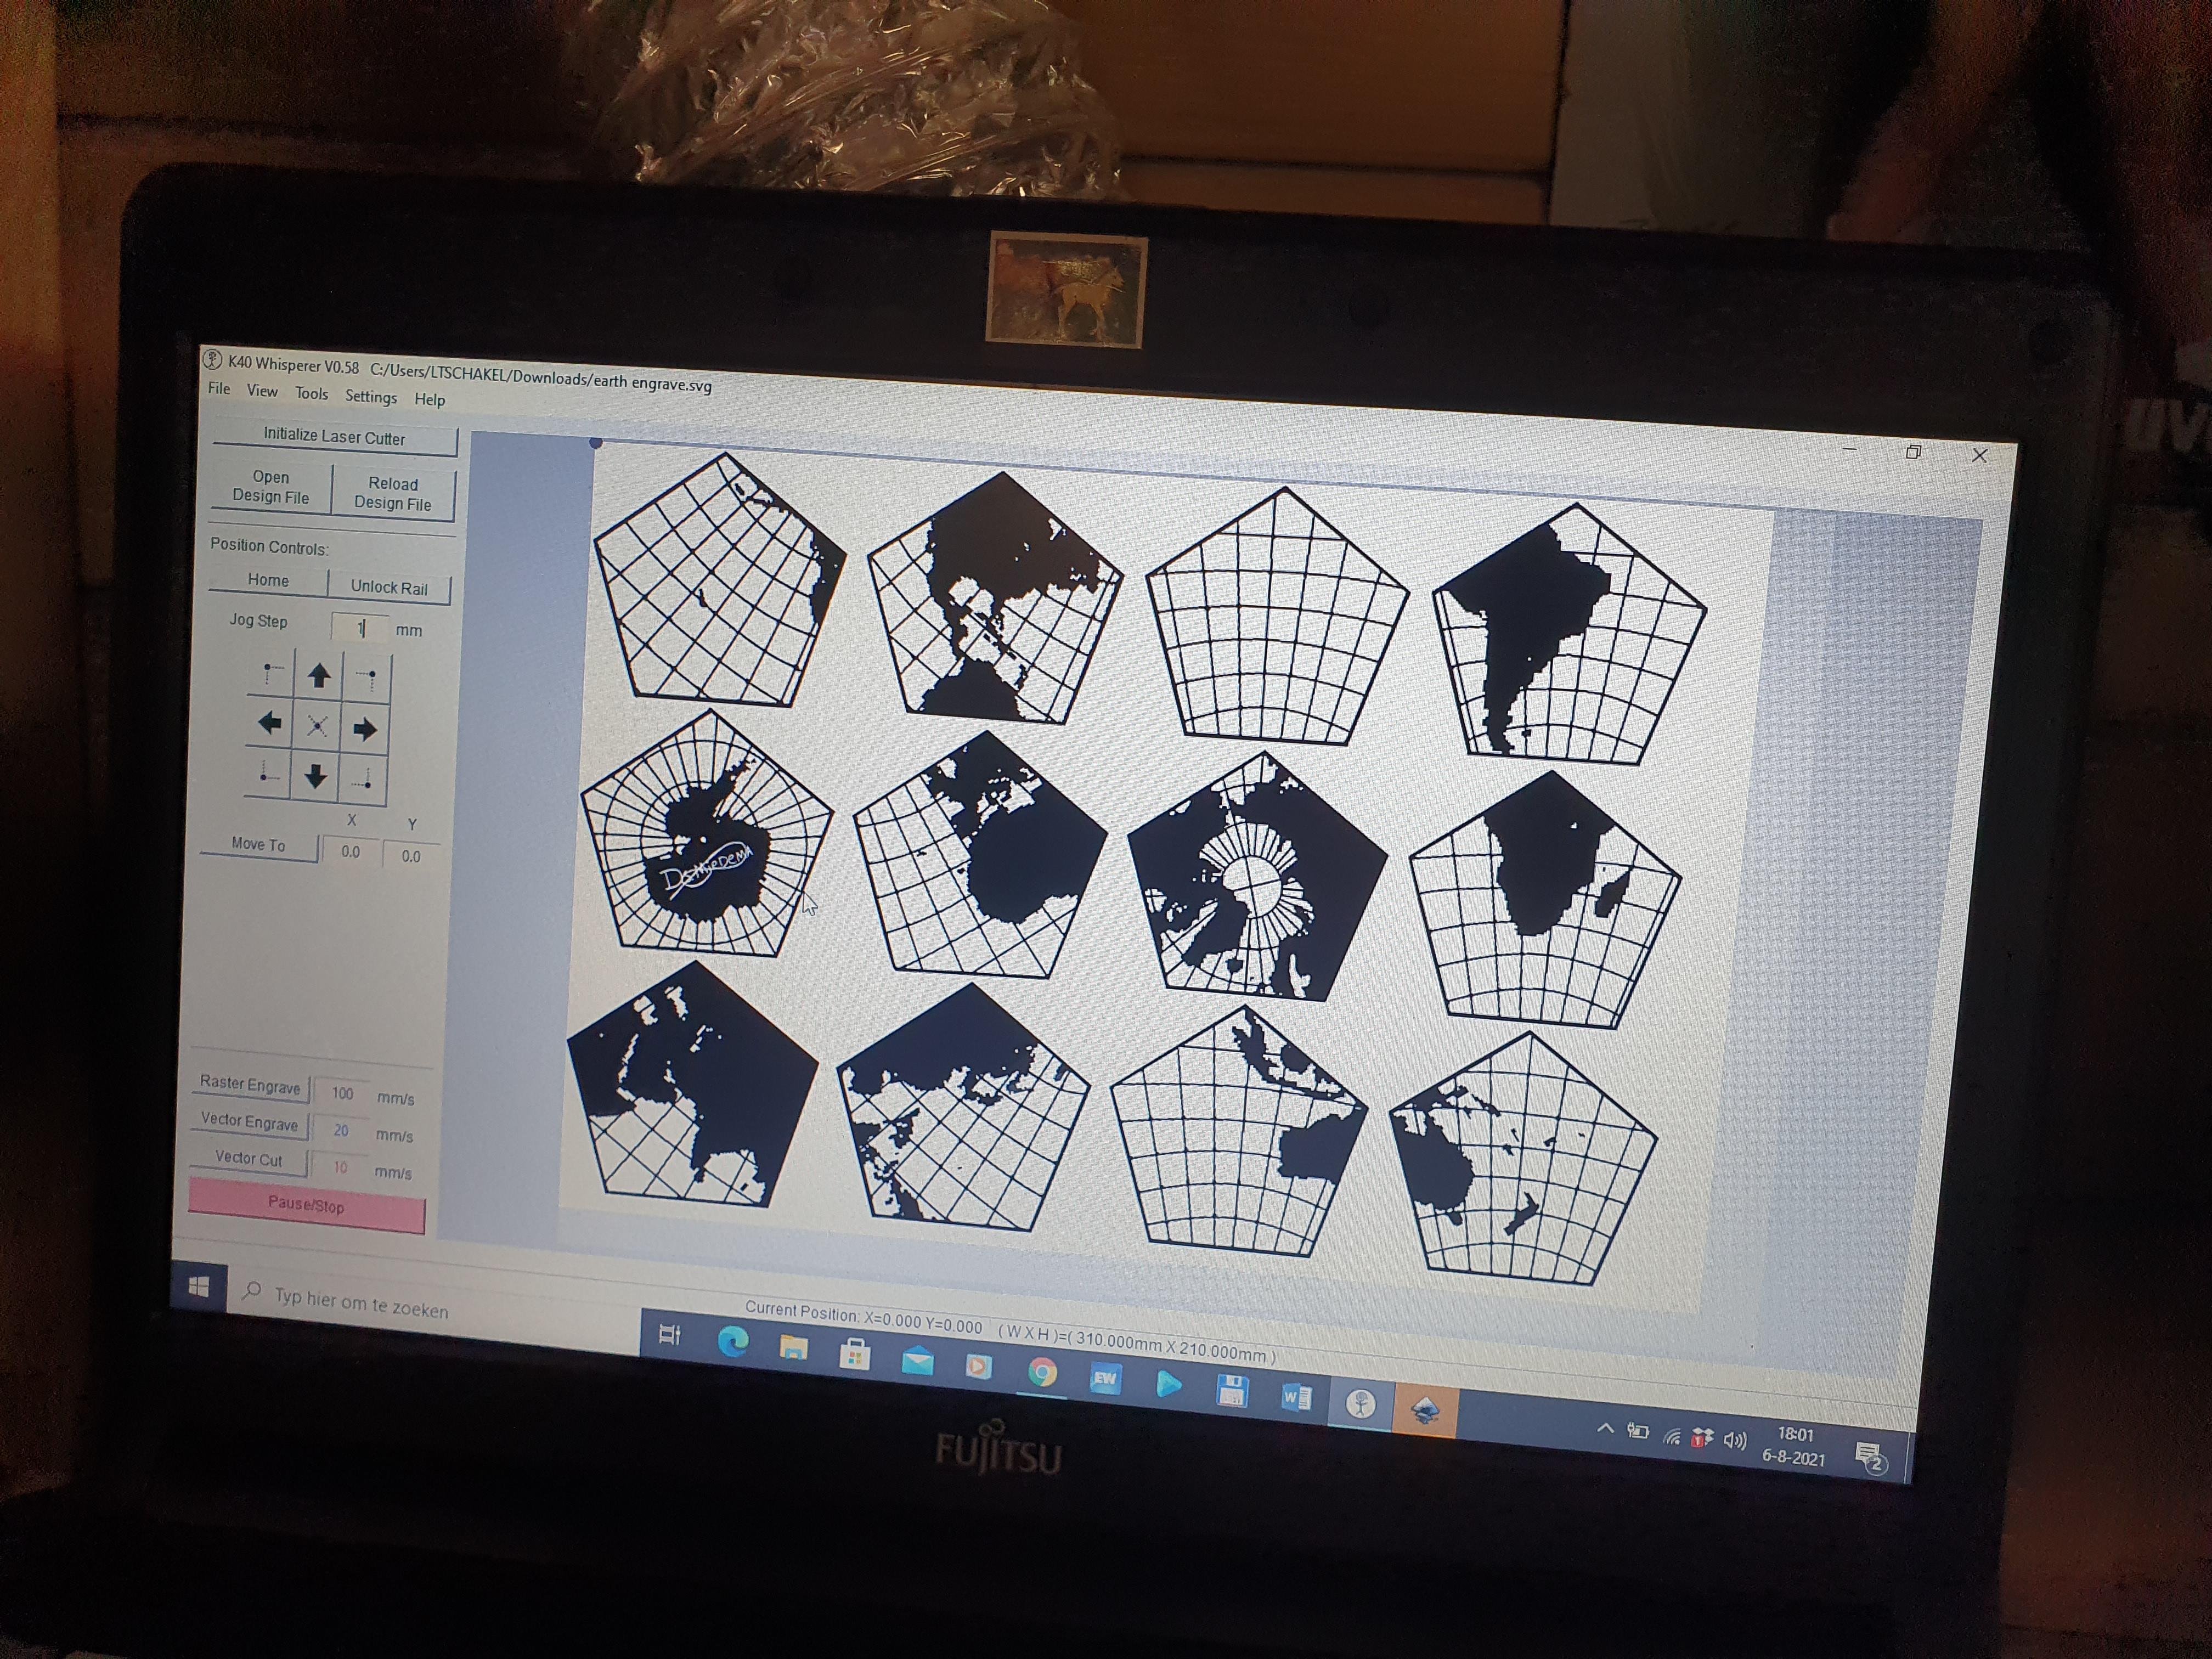
Task: Jog laser head left with arrow
Action: 269,723
